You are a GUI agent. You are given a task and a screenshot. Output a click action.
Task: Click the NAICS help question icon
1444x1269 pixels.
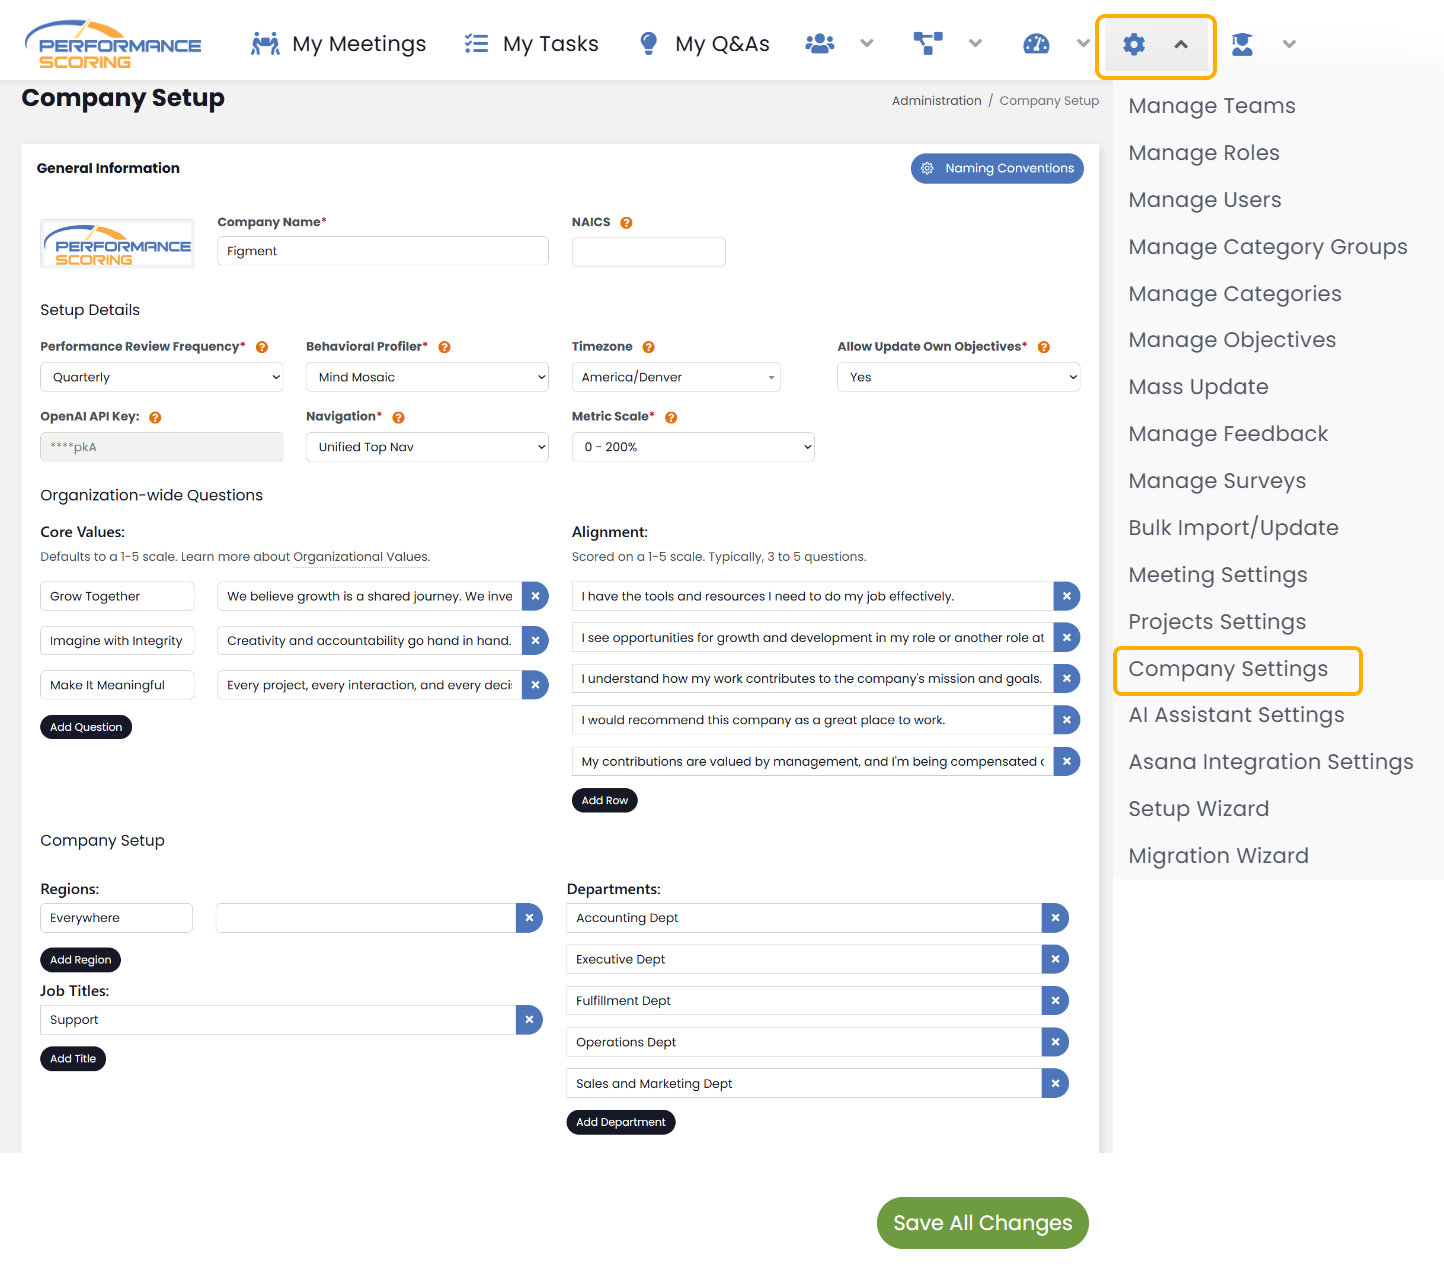click(x=626, y=223)
